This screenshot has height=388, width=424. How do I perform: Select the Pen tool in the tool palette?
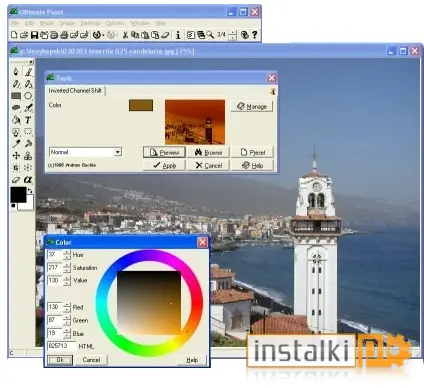(x=16, y=71)
